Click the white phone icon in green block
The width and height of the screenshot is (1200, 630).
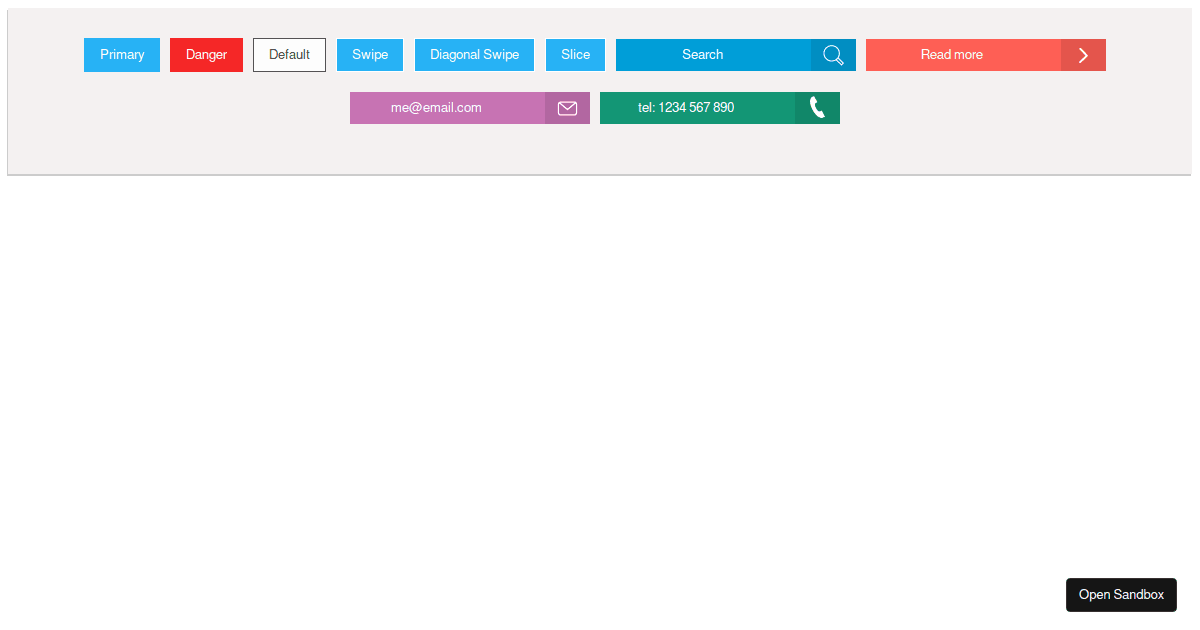[816, 107]
